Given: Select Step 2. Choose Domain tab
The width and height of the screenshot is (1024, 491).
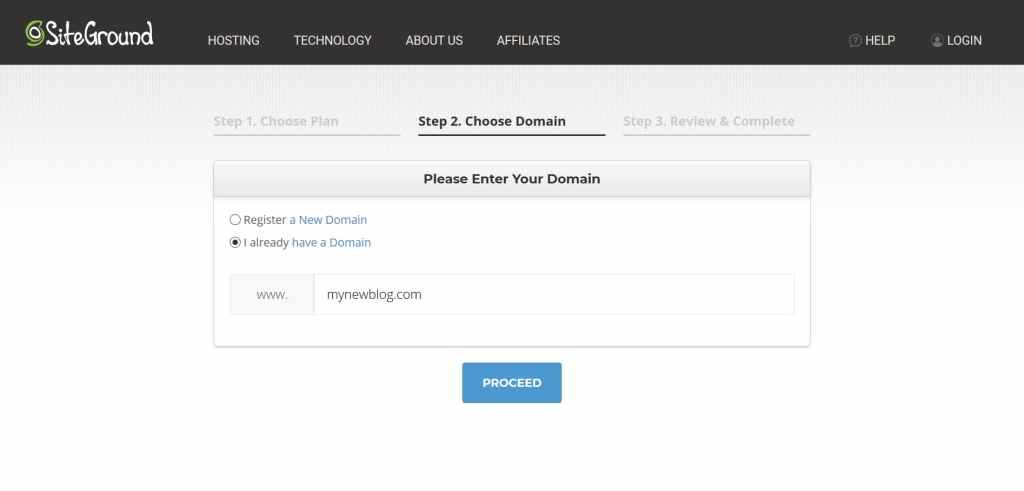Looking at the screenshot, I should [x=511, y=122].
